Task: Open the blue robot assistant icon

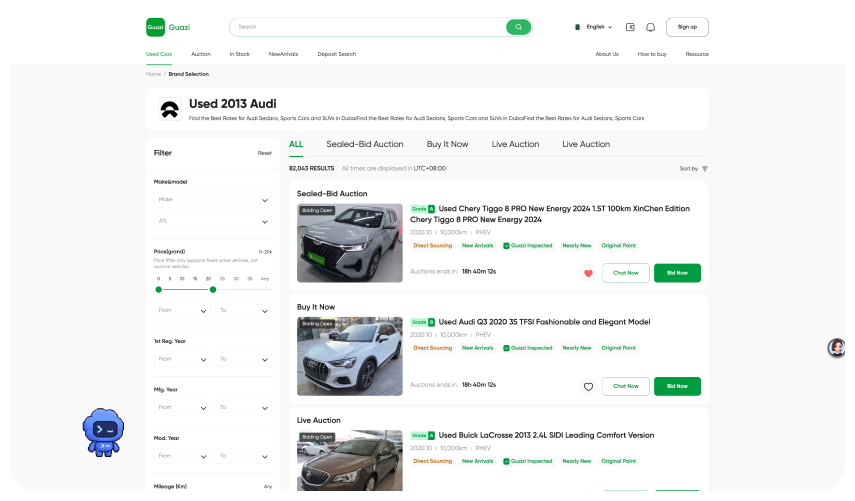Action: pyautogui.click(x=103, y=432)
